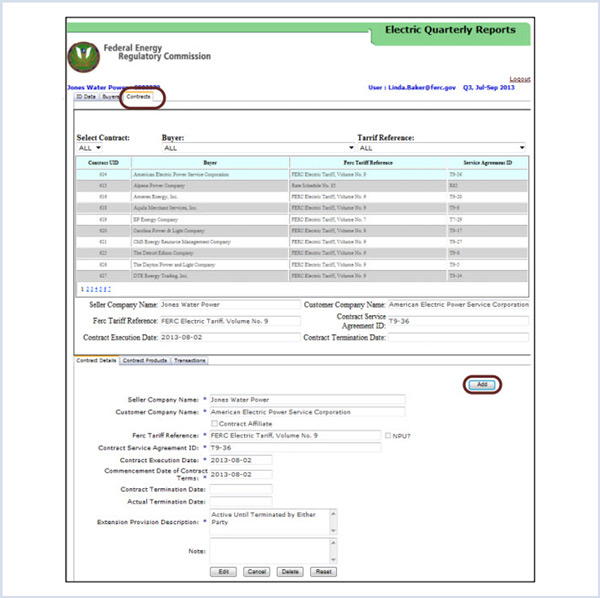Click the Edit button
The image size is (600, 598).
pyautogui.click(x=222, y=571)
